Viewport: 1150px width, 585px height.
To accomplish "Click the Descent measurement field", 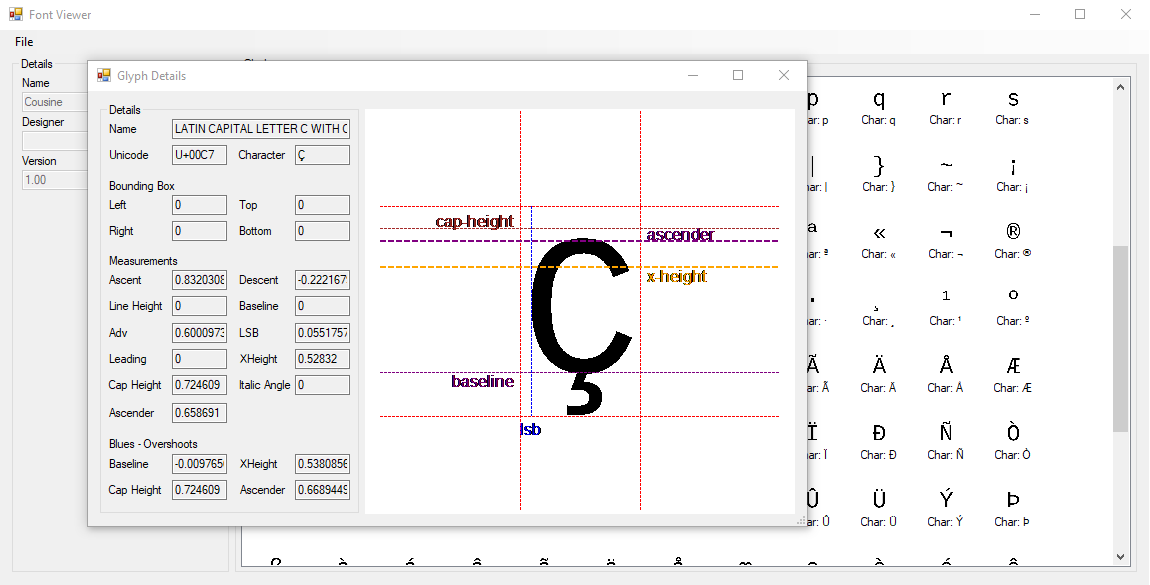I will (x=322, y=281).
